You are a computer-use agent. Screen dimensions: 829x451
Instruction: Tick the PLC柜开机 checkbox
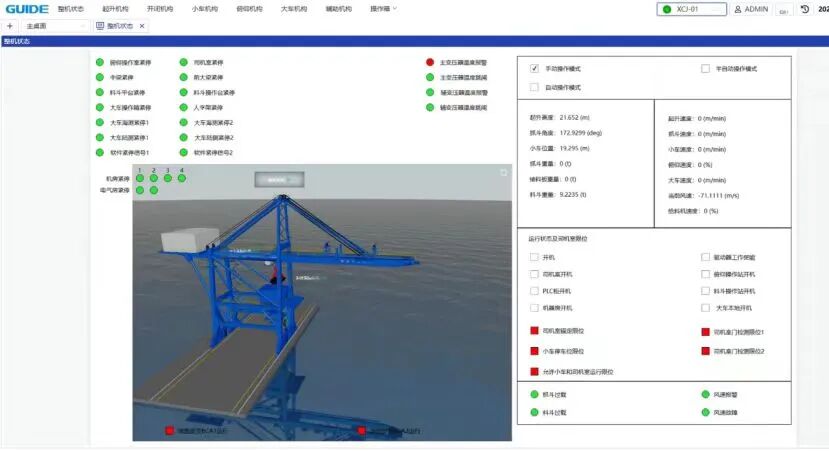point(534,291)
